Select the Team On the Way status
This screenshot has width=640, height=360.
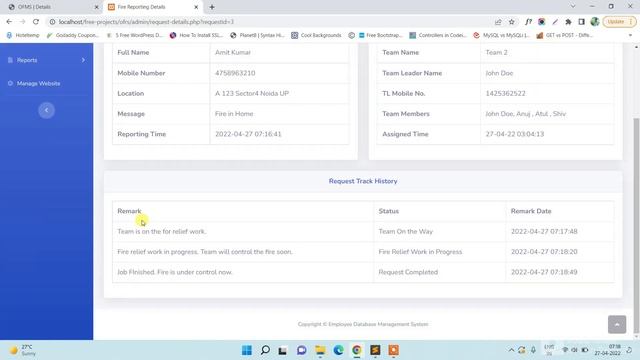[406, 231]
